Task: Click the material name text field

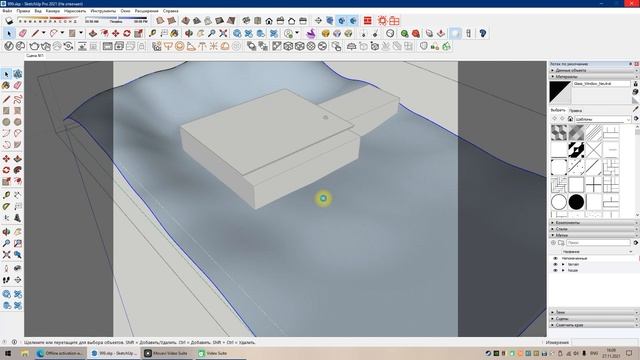Action: (601, 84)
